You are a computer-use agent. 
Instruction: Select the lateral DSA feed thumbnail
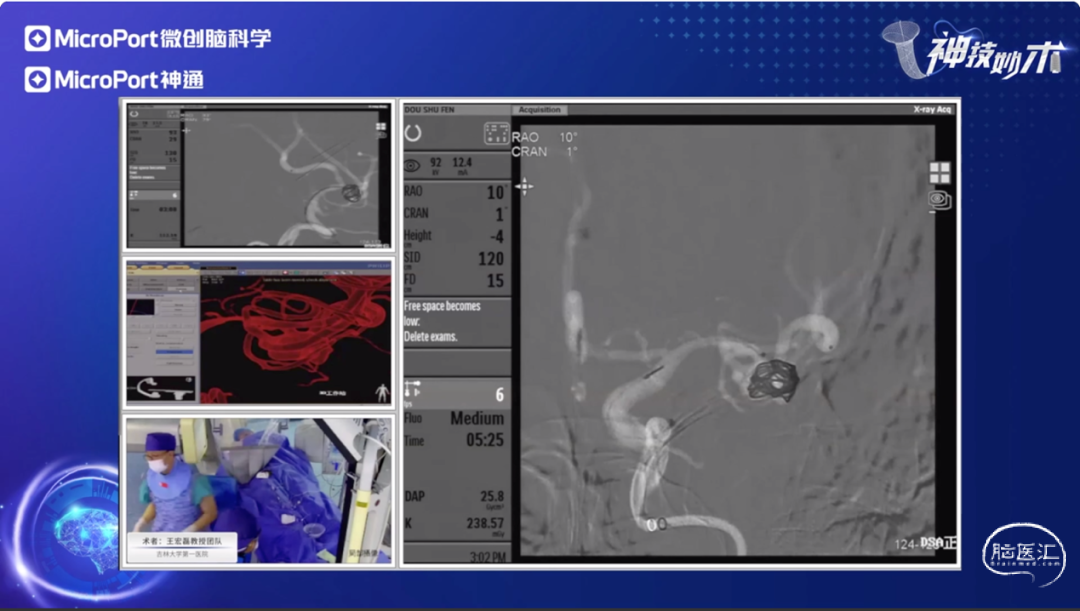pos(258,176)
